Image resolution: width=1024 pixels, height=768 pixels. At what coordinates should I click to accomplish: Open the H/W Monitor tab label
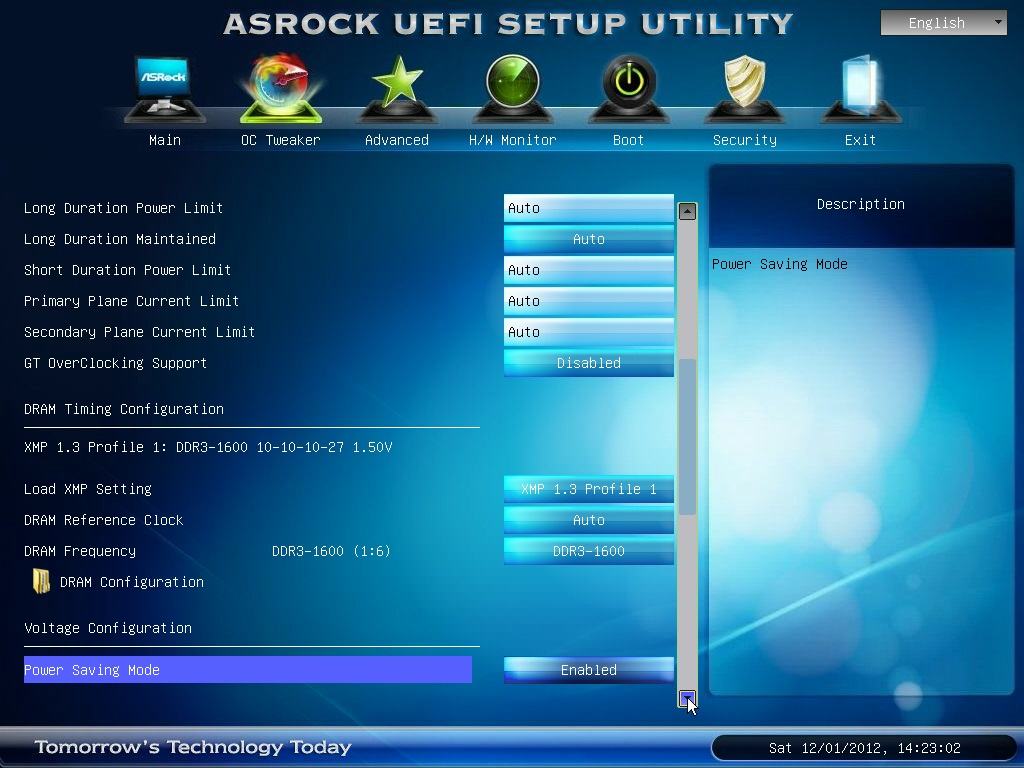513,140
